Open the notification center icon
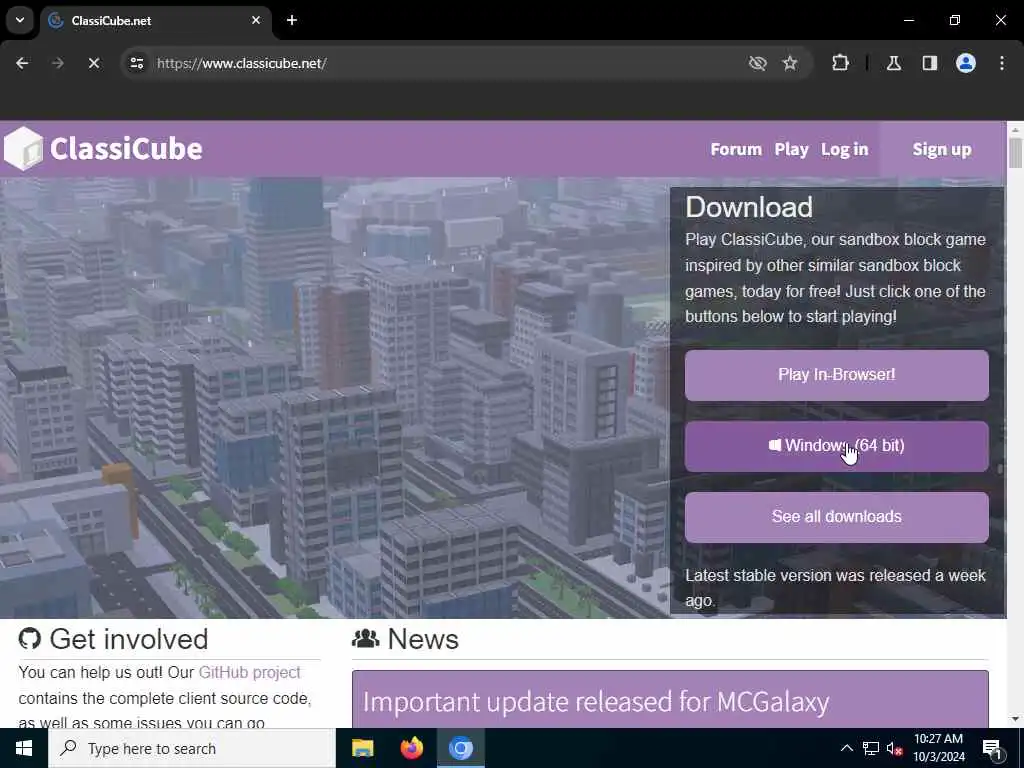Image resolution: width=1024 pixels, height=768 pixels. coord(992,748)
